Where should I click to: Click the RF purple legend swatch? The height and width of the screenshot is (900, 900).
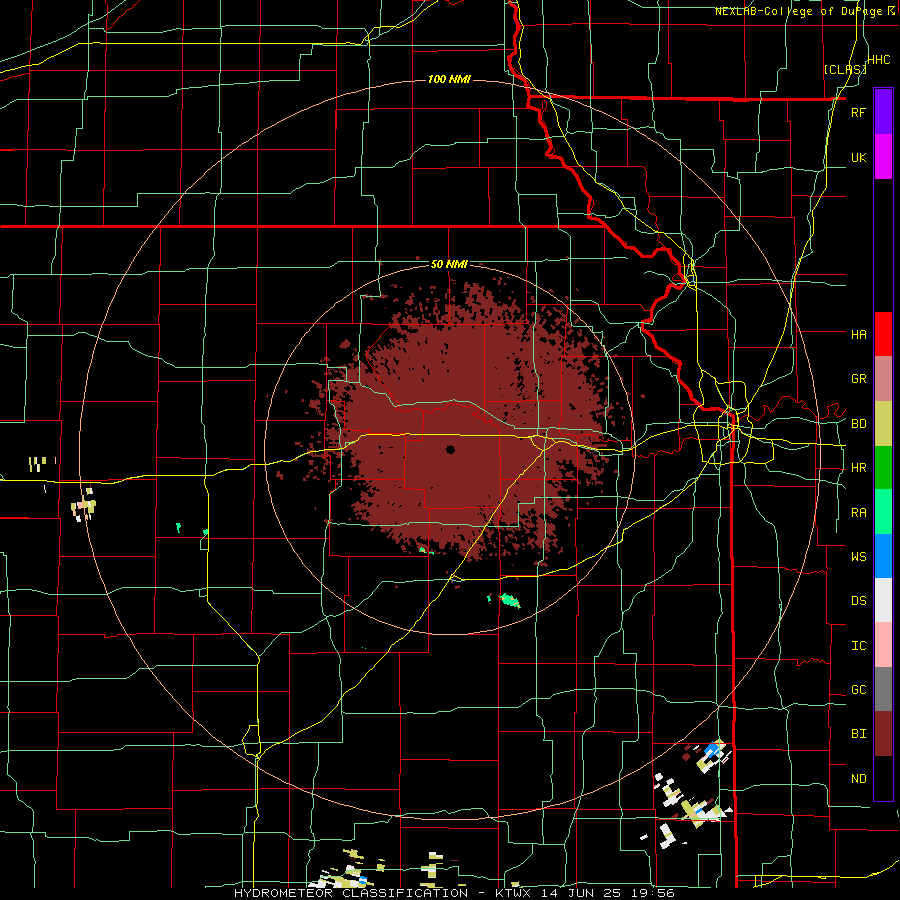click(883, 112)
